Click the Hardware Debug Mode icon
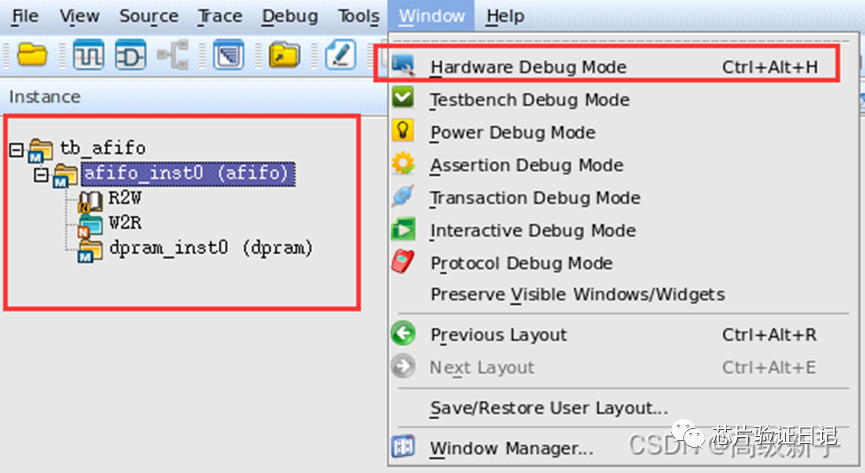 pos(403,66)
